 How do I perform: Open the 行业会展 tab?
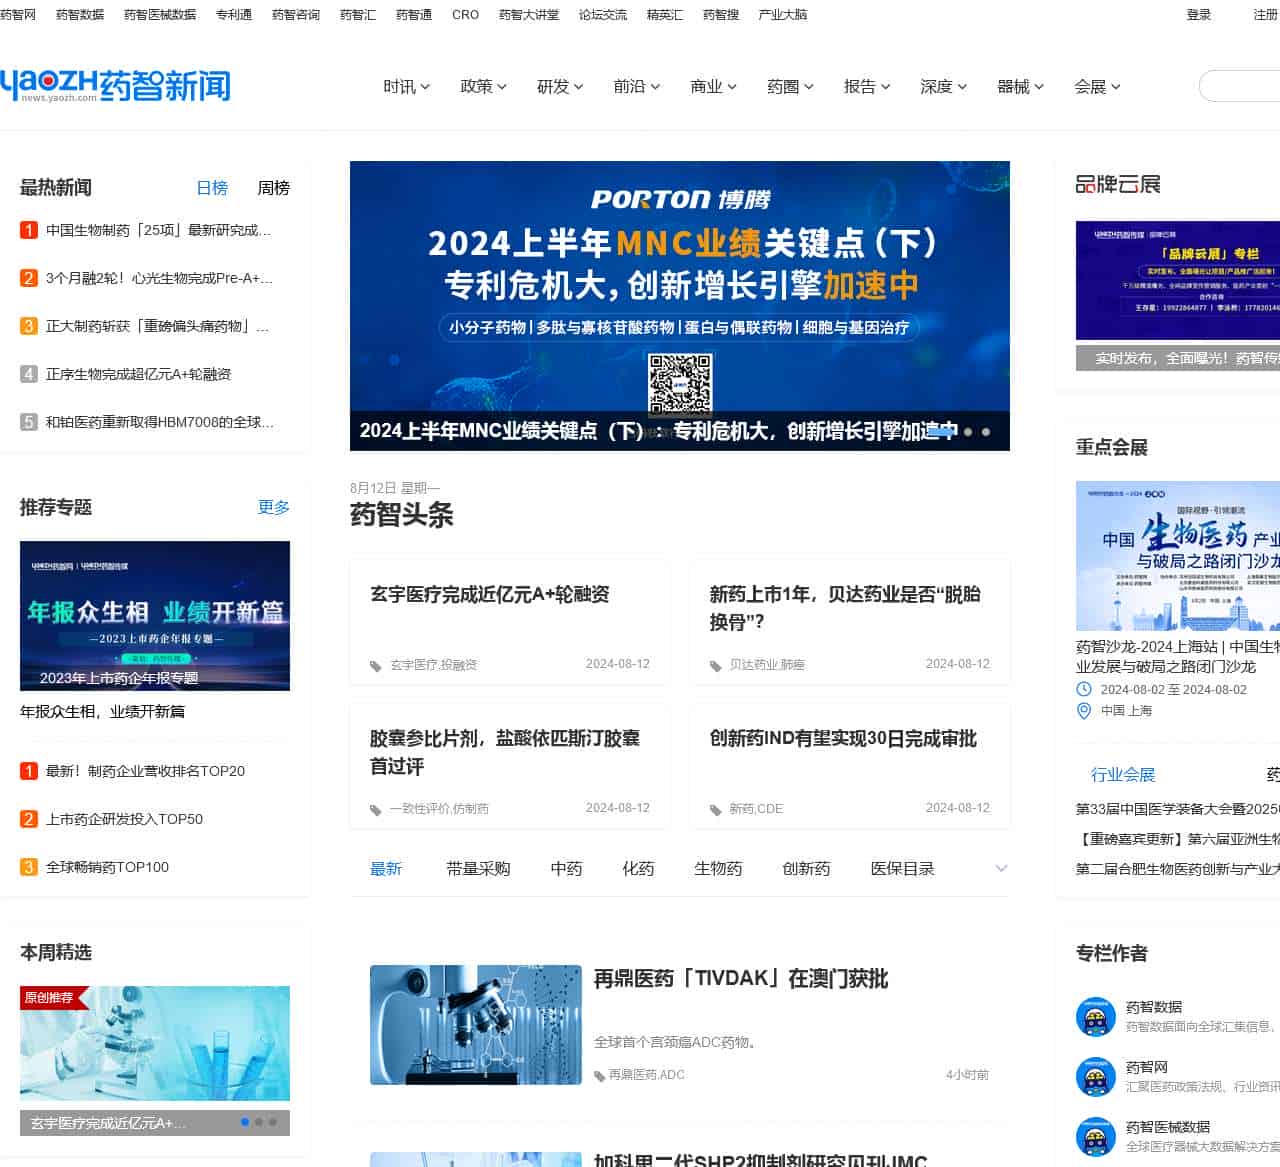pos(1123,775)
